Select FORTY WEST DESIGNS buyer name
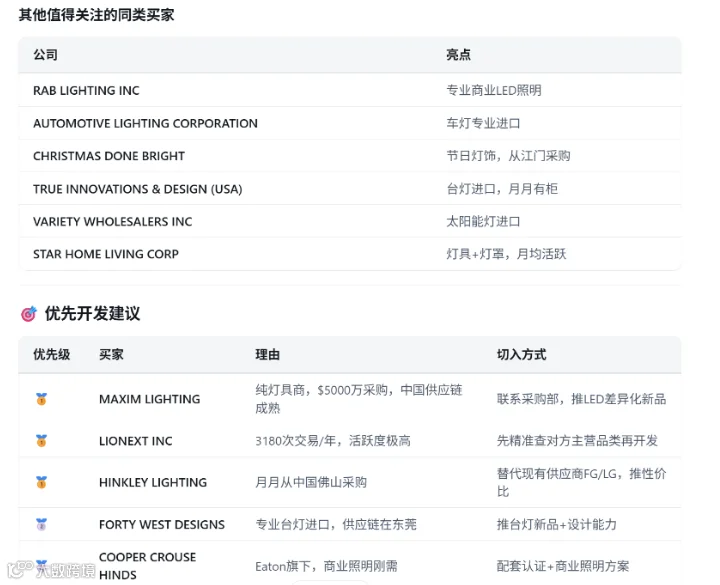The image size is (720, 585). (x=162, y=524)
